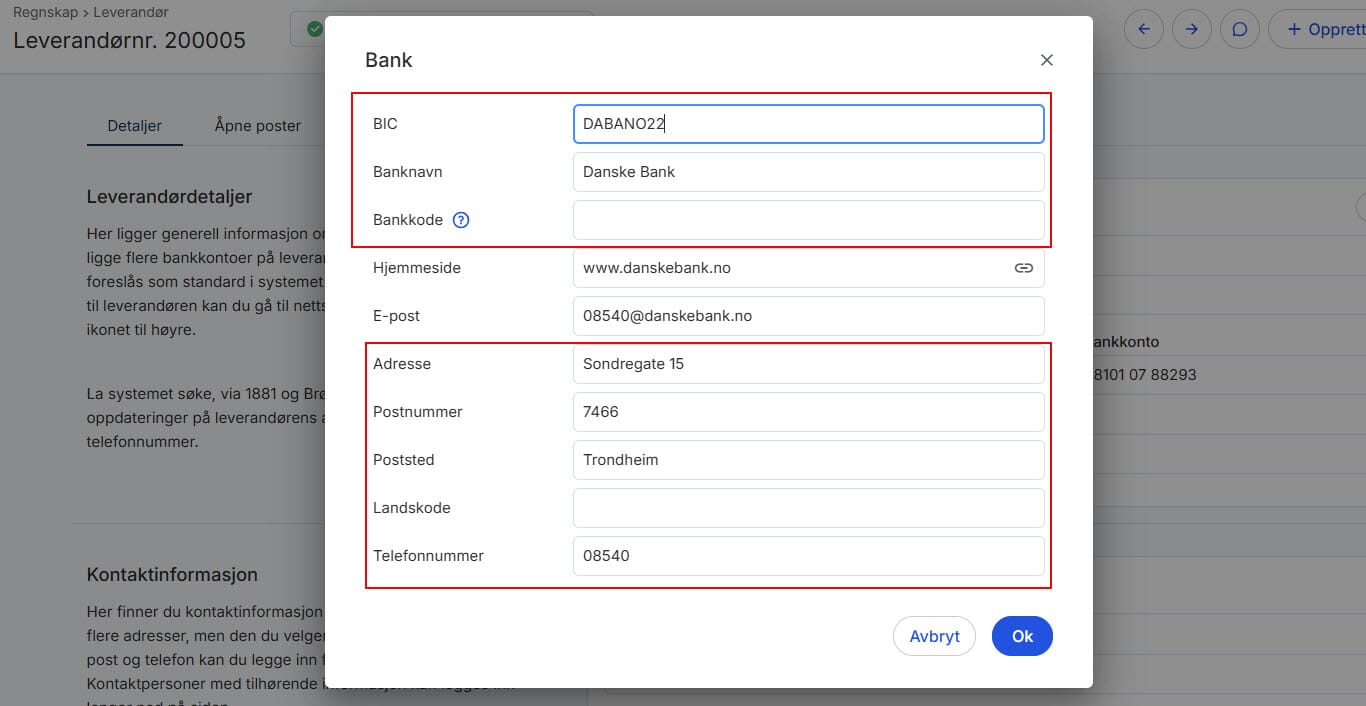Click into the empty Landskode field
Image resolution: width=1366 pixels, height=706 pixels.
tap(808, 508)
